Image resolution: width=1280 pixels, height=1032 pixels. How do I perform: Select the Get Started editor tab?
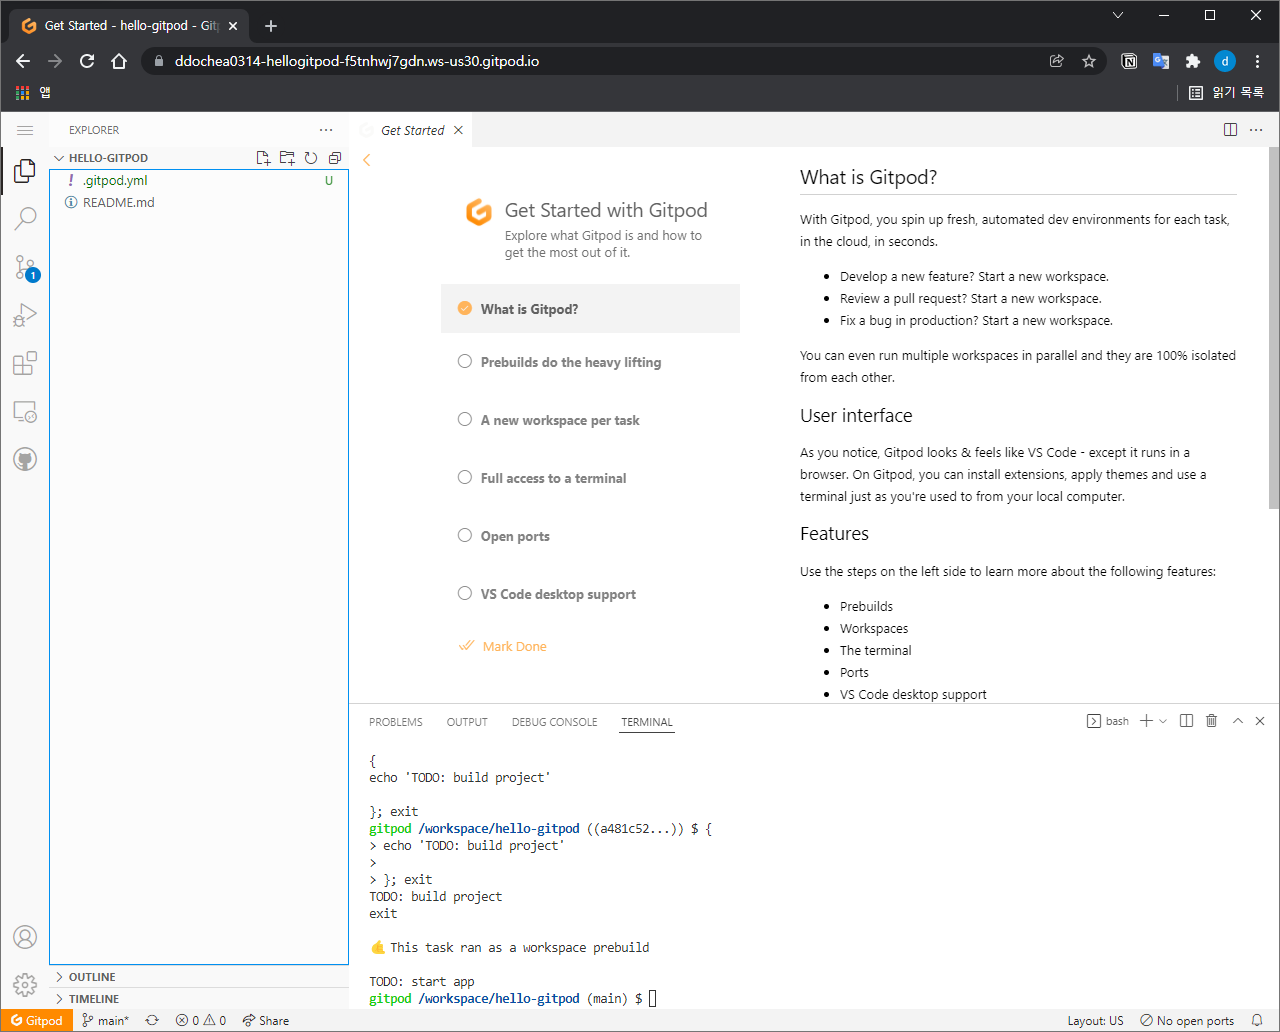tap(412, 130)
